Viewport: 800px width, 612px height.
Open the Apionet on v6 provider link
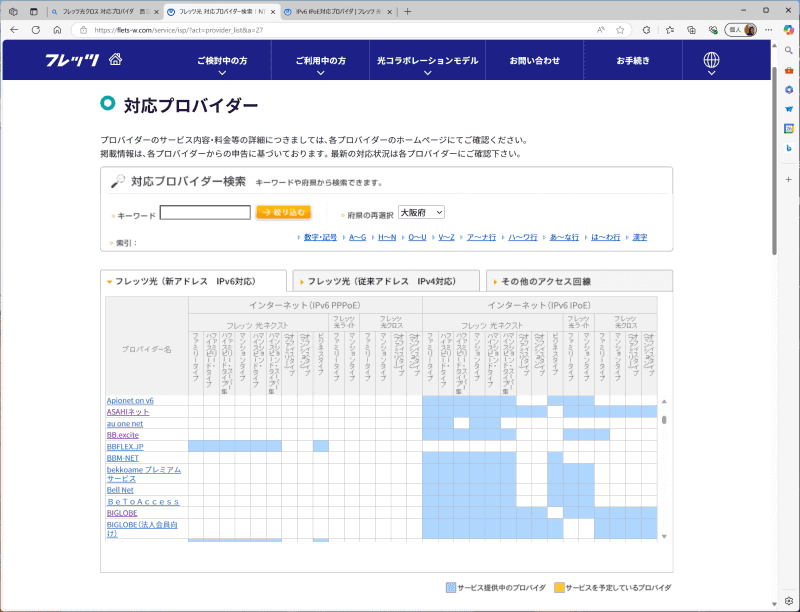point(130,400)
